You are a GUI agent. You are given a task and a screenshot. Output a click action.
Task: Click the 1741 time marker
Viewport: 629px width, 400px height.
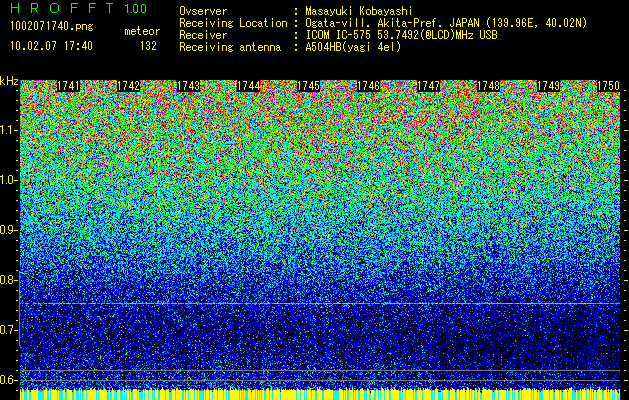click(x=69, y=86)
